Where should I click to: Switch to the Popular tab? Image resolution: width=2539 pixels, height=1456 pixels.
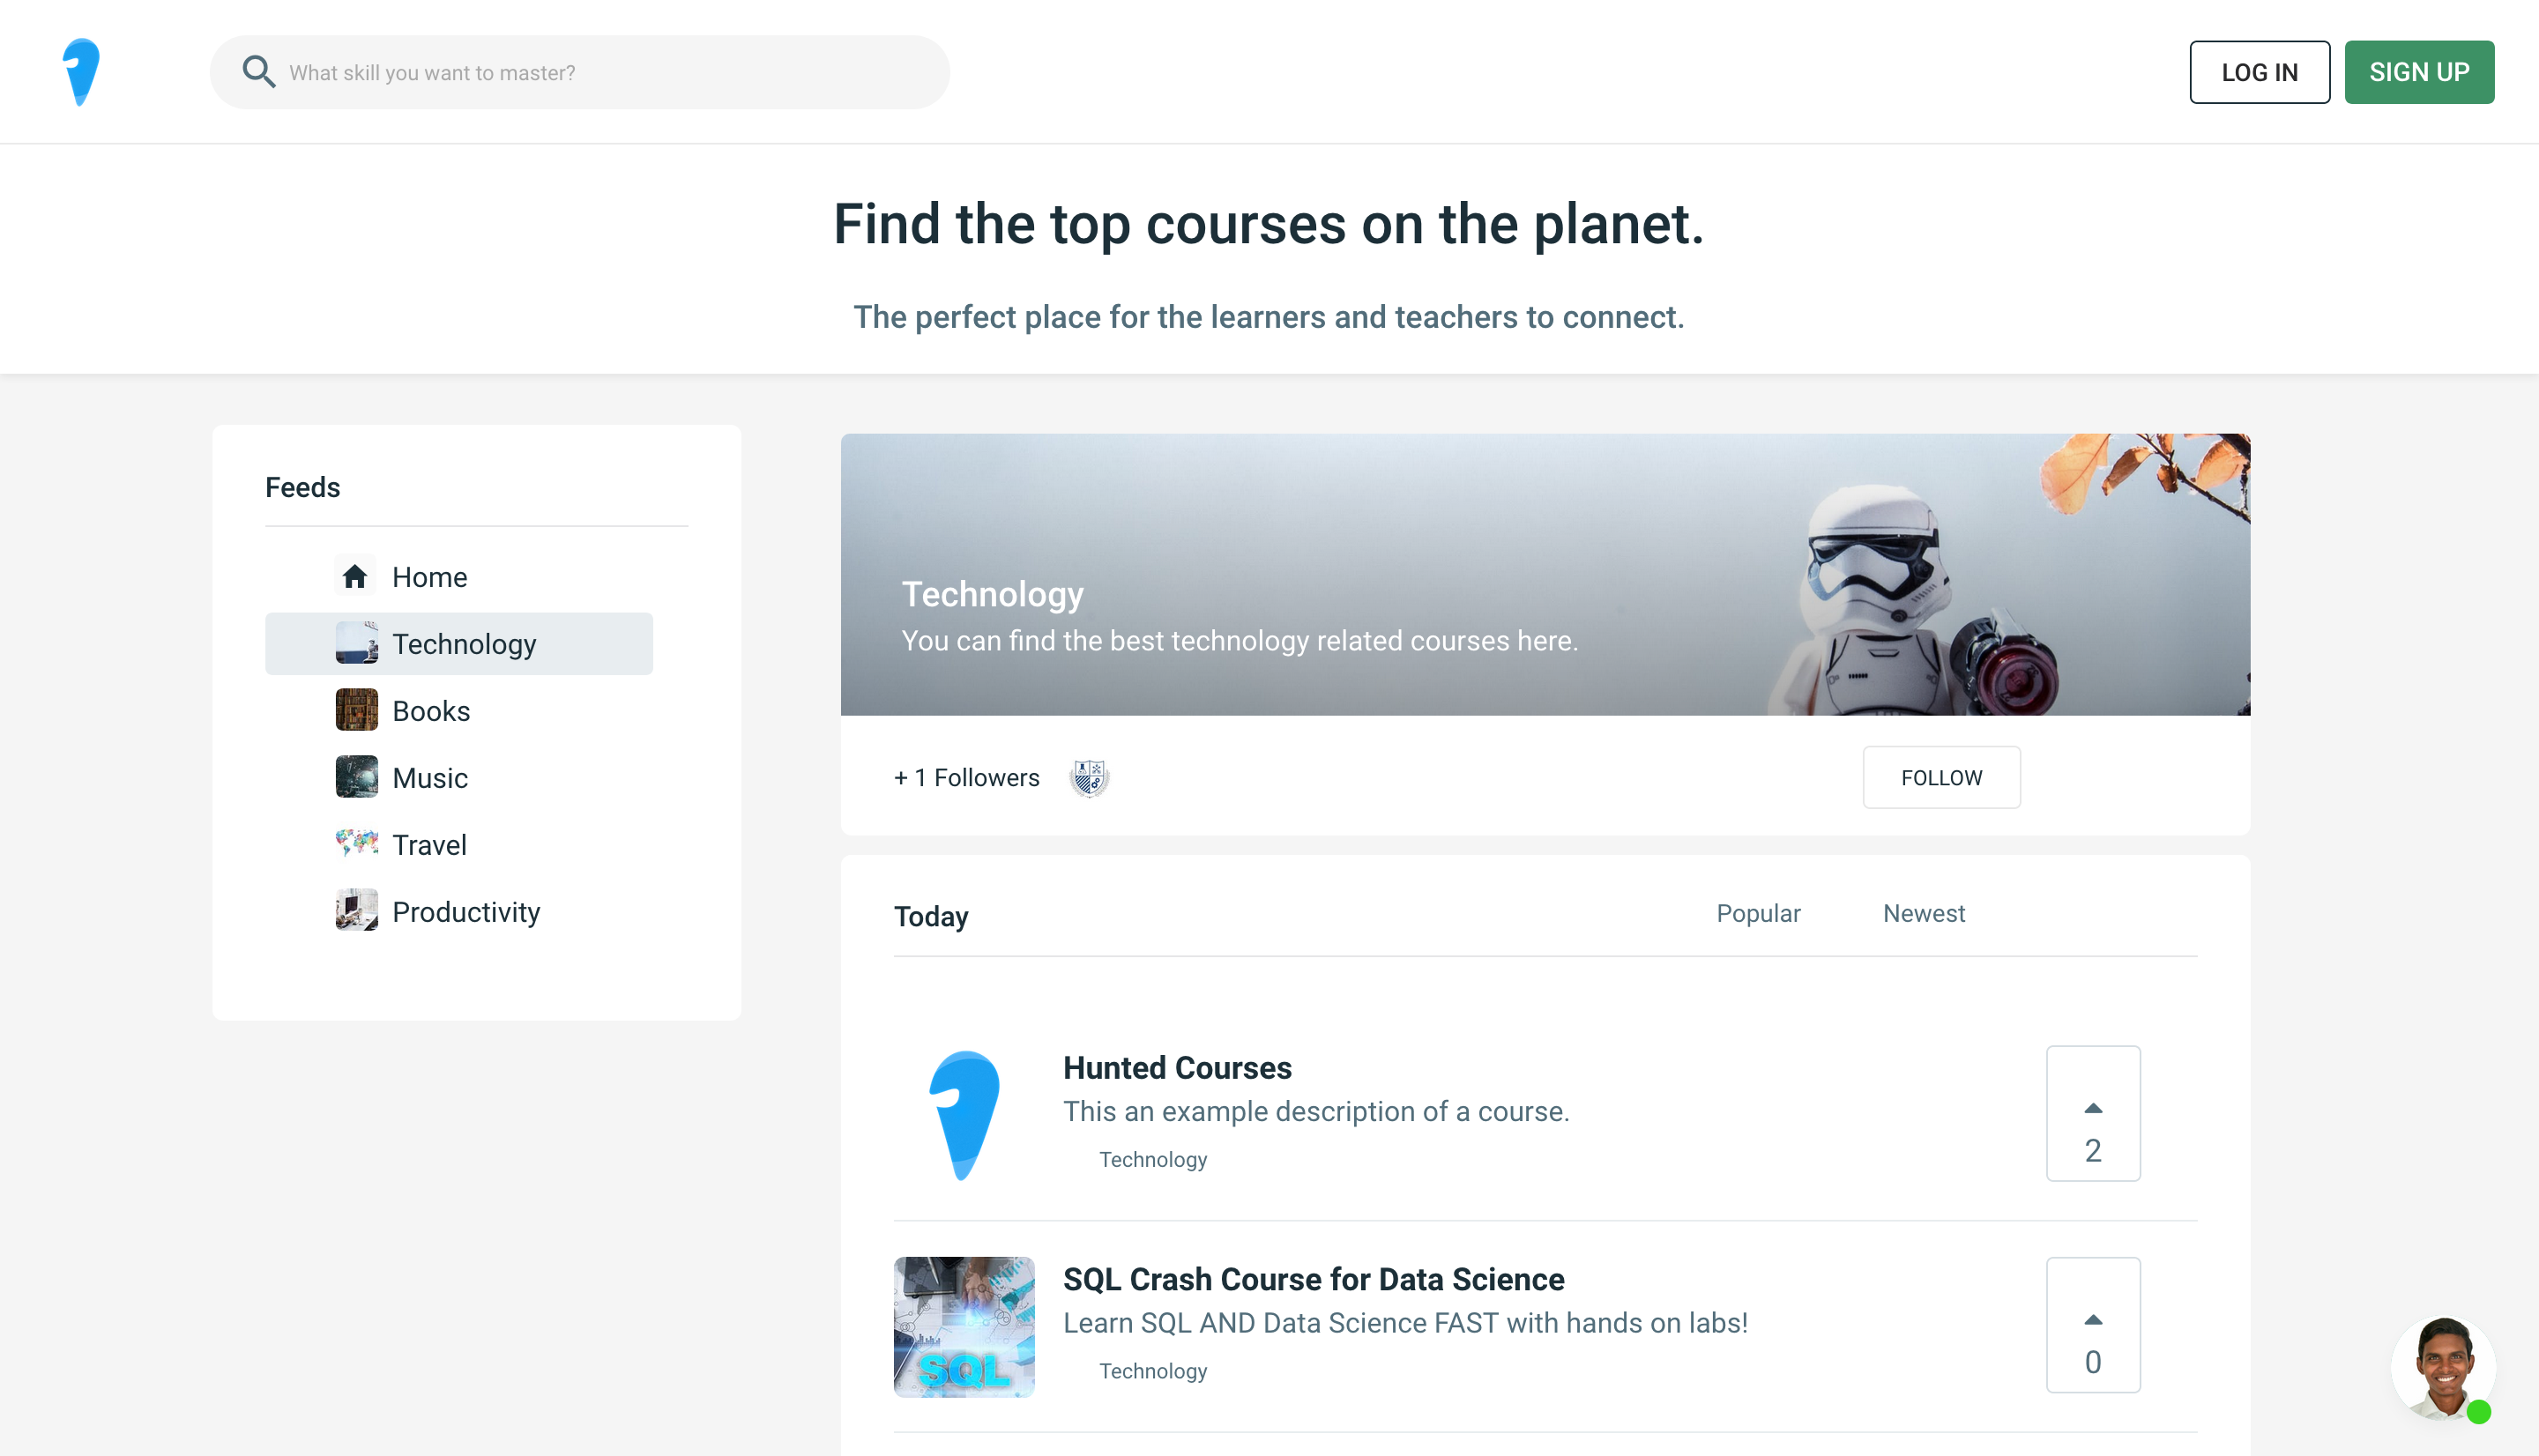point(1758,913)
